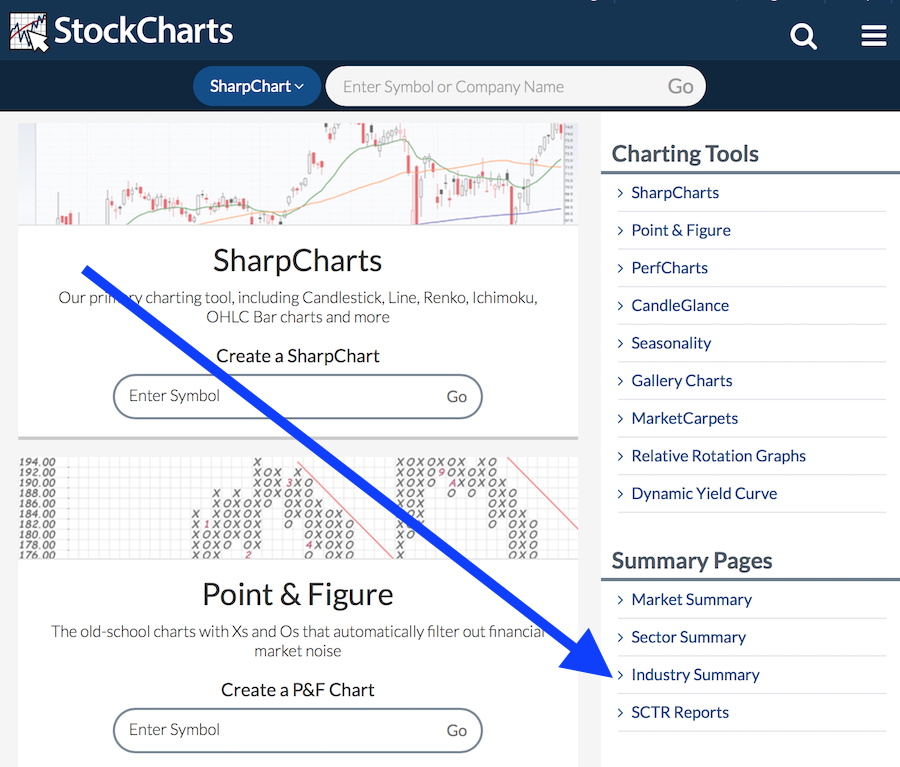Expand the SharpChart type dropdown
This screenshot has width=900, height=767.
pos(257,87)
